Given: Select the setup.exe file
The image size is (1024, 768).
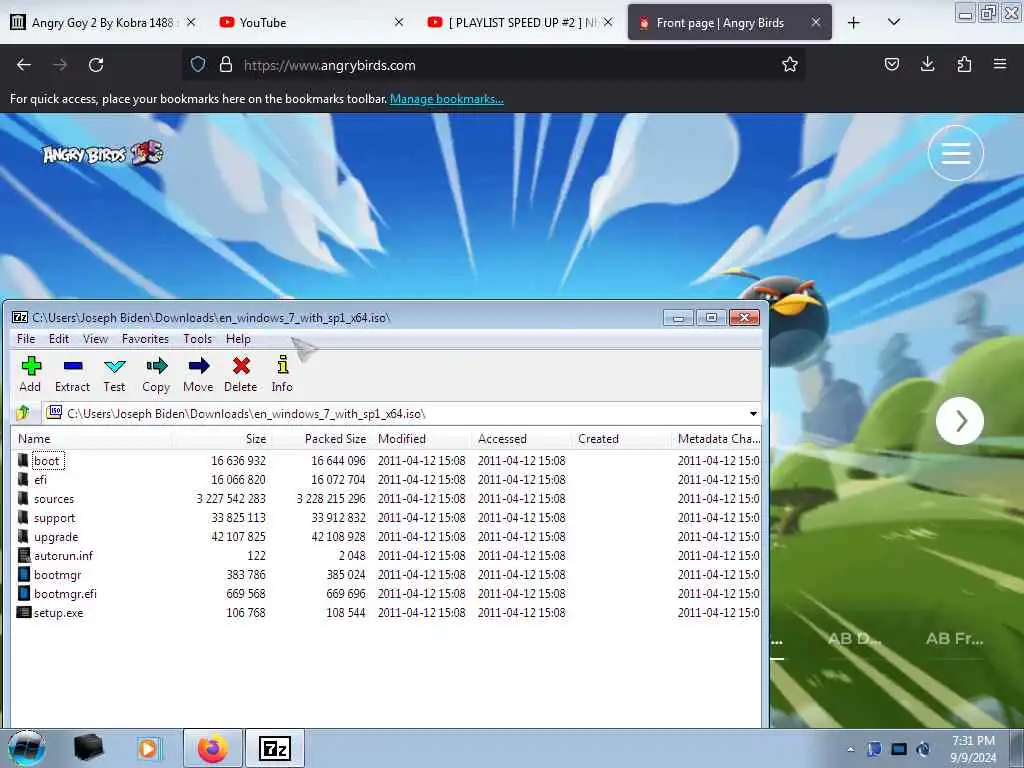Looking at the screenshot, I should (58, 613).
